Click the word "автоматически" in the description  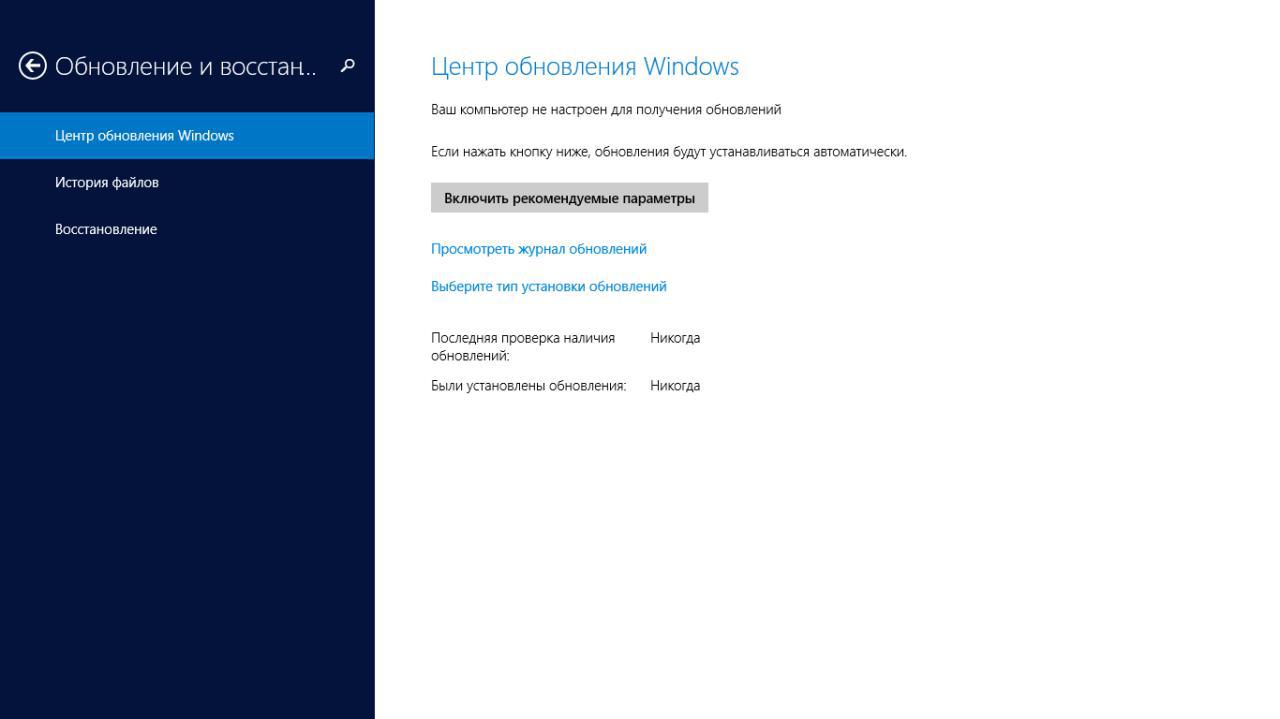860,152
